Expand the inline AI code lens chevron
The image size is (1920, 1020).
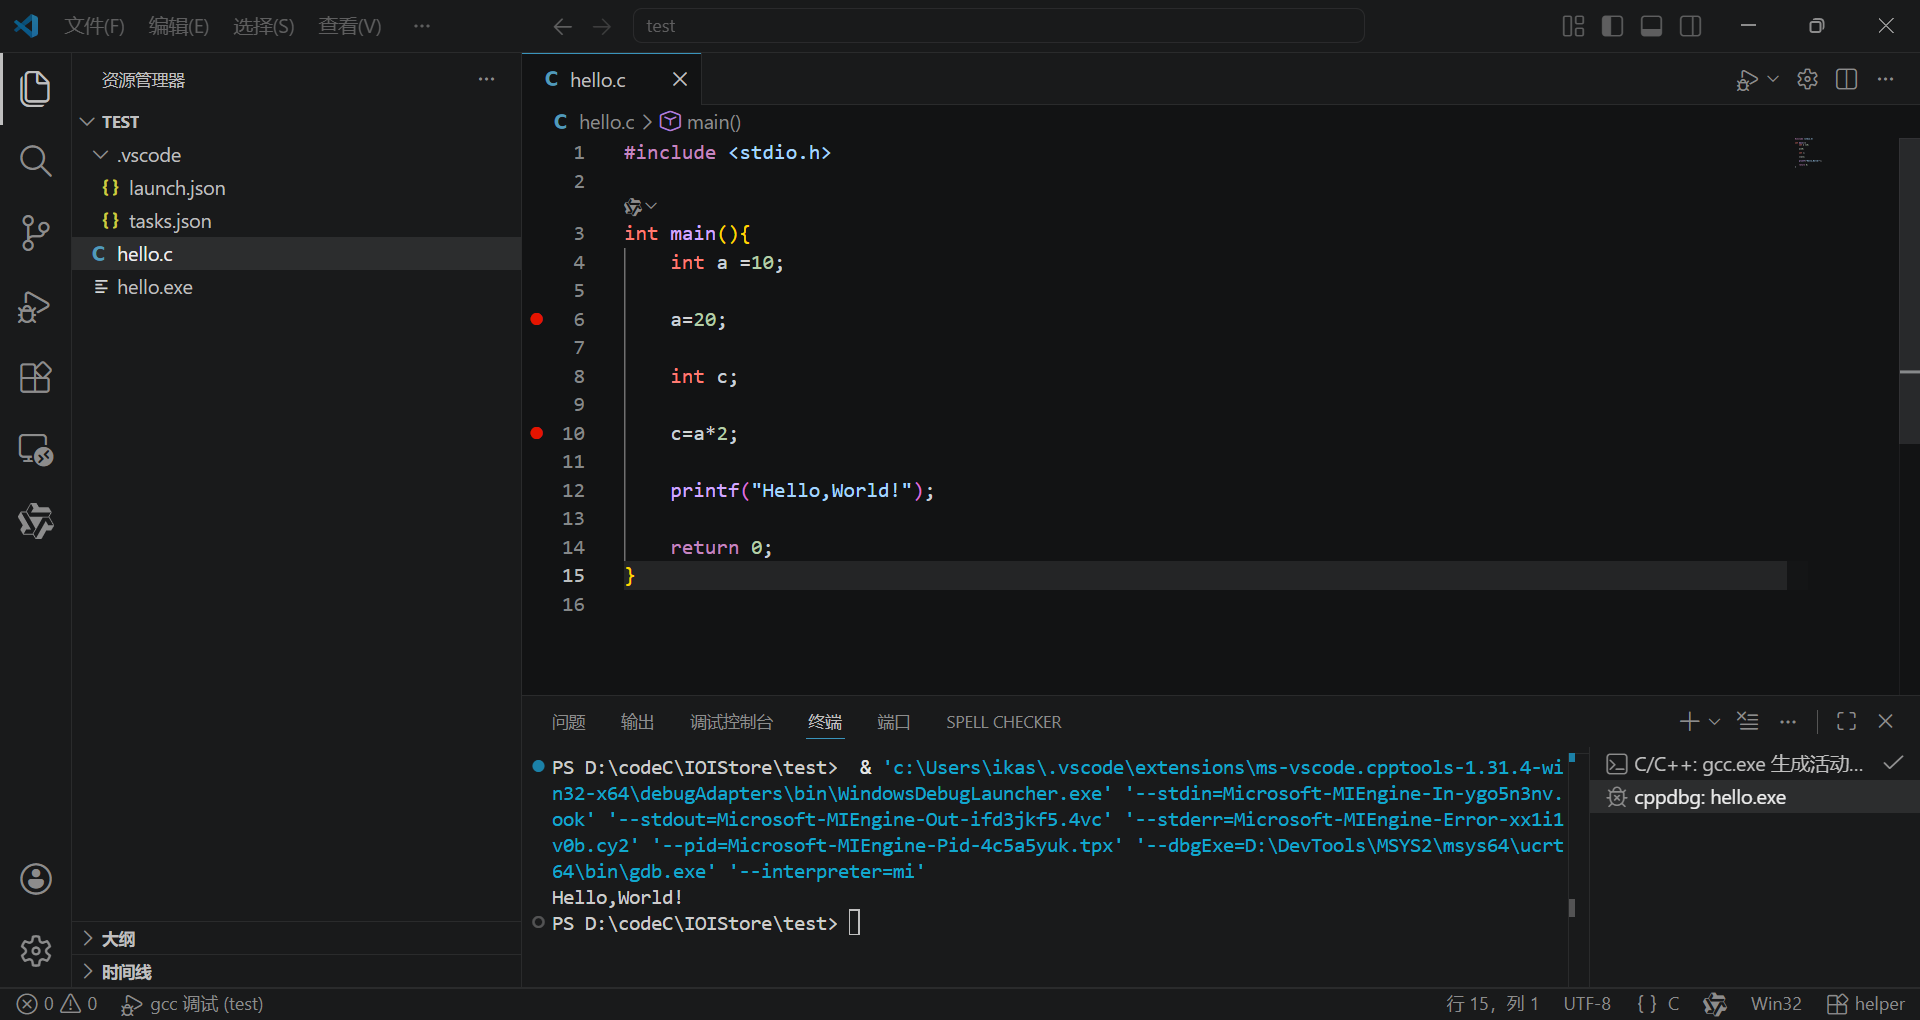(651, 206)
